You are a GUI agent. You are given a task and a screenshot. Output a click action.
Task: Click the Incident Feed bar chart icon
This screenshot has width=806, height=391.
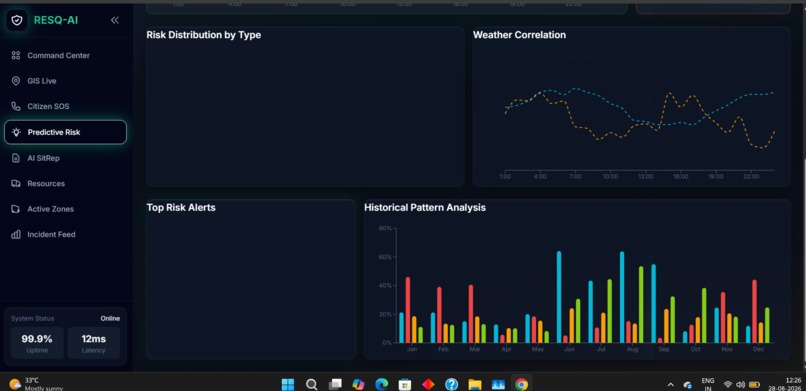(16, 235)
